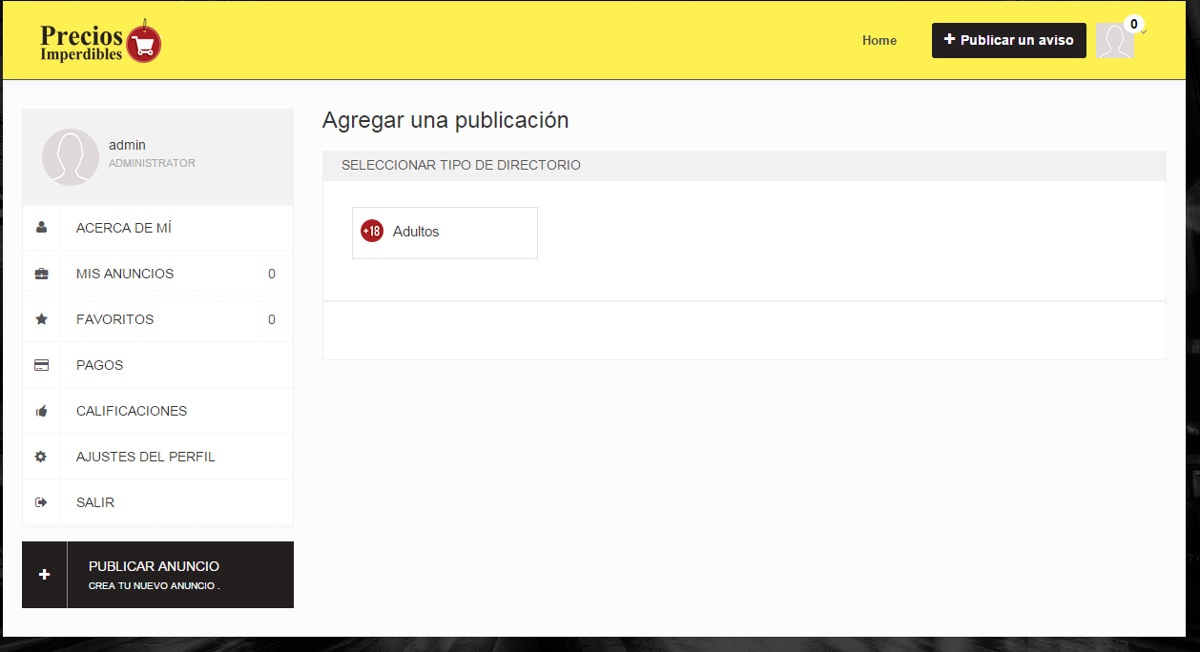Open the FAVORITOS menu item
Viewport: 1200px width, 652px height.
click(x=158, y=320)
